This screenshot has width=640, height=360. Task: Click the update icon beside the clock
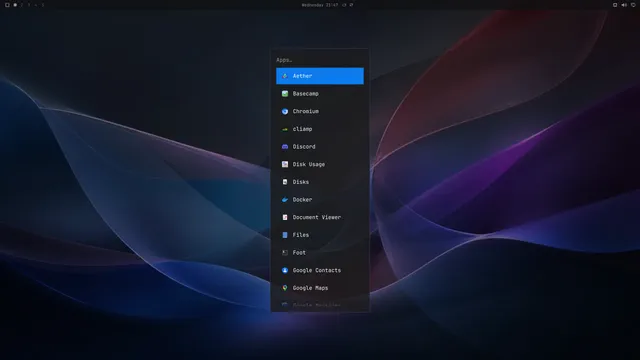(344, 5)
